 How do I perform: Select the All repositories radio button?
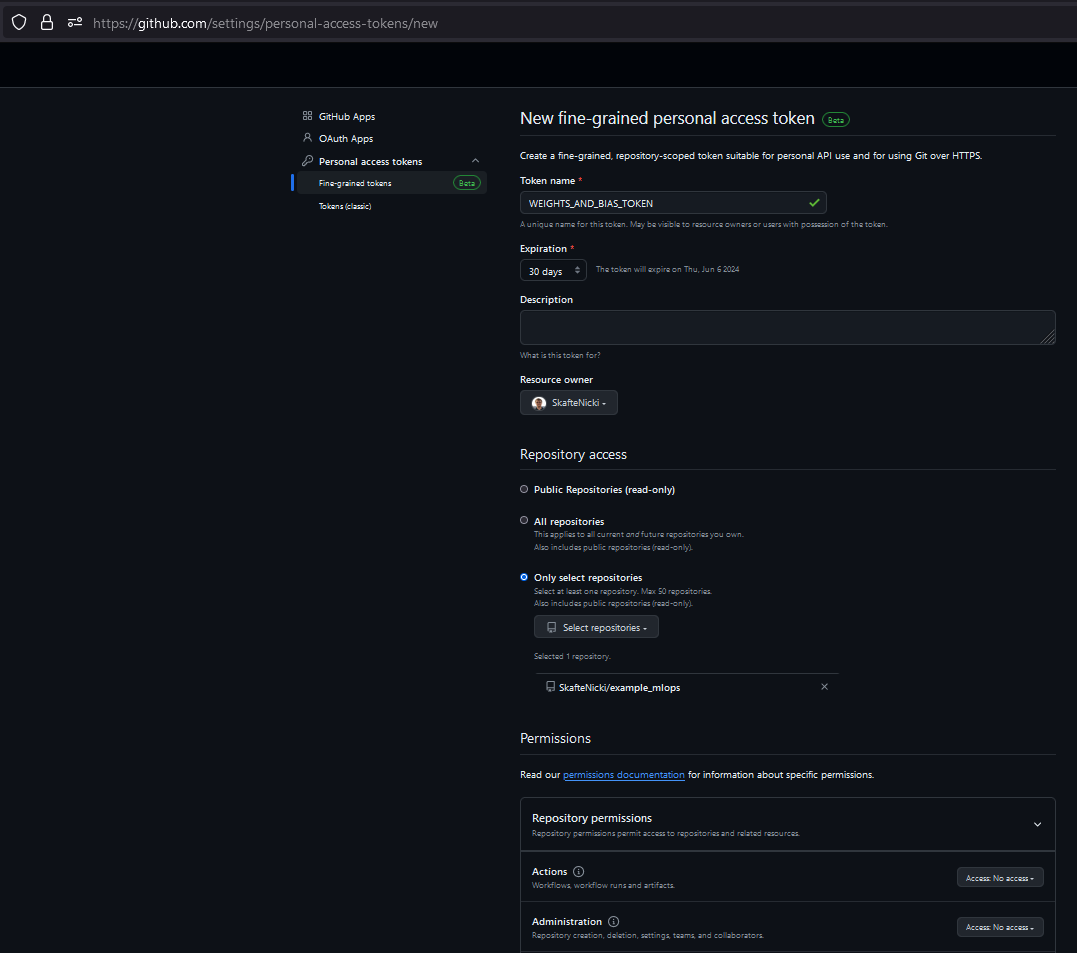(524, 520)
